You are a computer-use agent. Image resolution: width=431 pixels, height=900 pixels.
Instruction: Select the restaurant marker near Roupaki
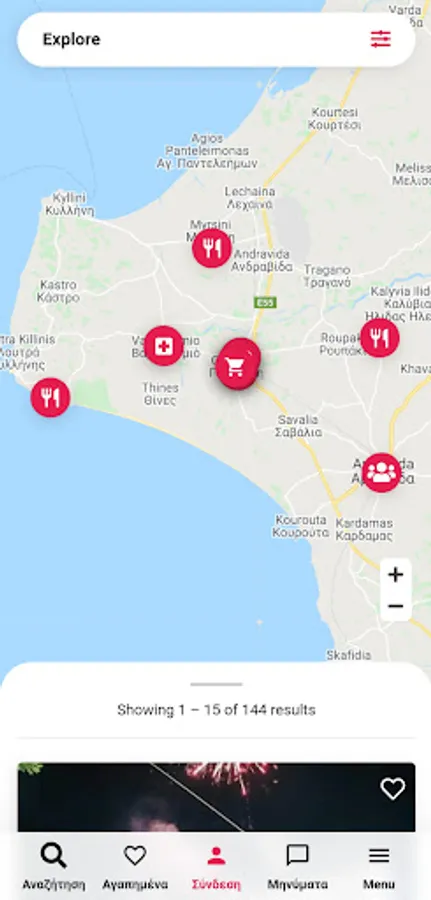click(379, 338)
